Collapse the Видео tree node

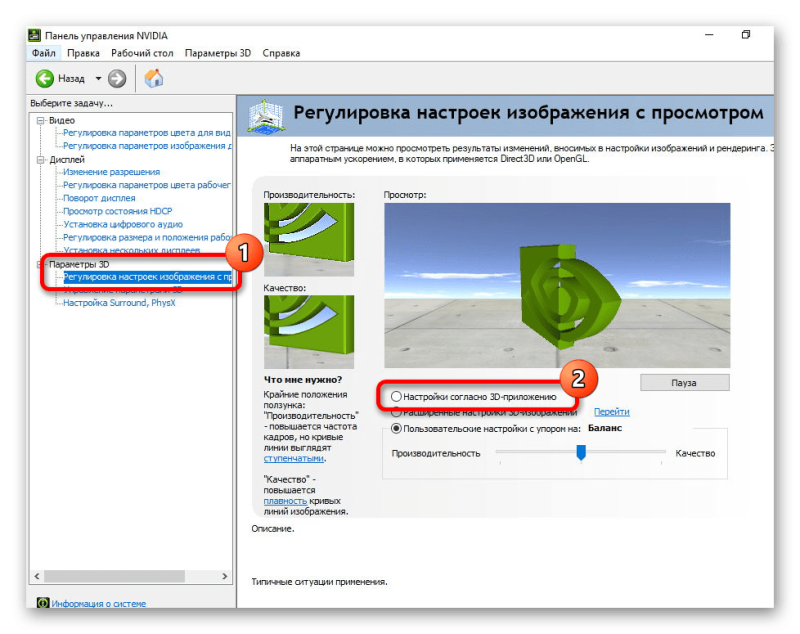click(x=40, y=120)
